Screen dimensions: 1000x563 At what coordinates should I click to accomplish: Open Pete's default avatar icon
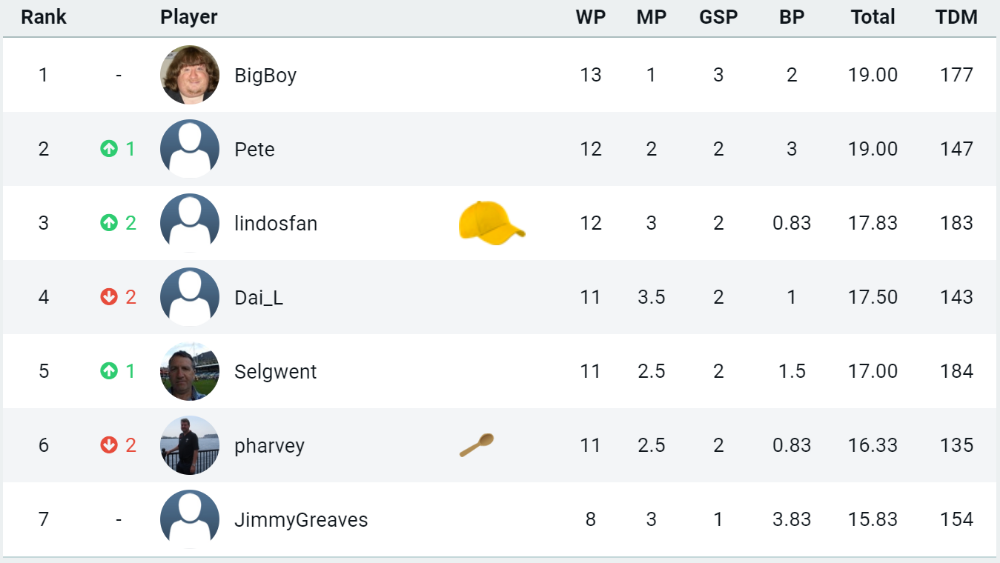[x=189, y=149]
